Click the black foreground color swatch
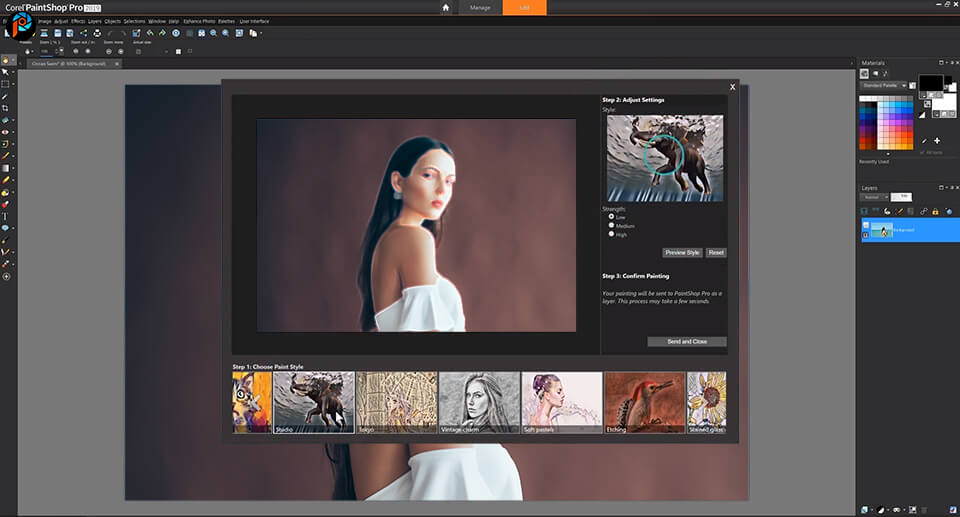 click(931, 83)
